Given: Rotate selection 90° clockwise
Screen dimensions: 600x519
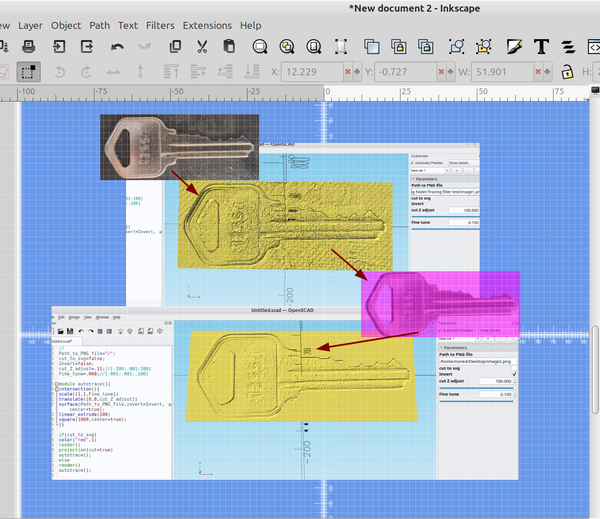Looking at the screenshot, I should click(86, 72).
